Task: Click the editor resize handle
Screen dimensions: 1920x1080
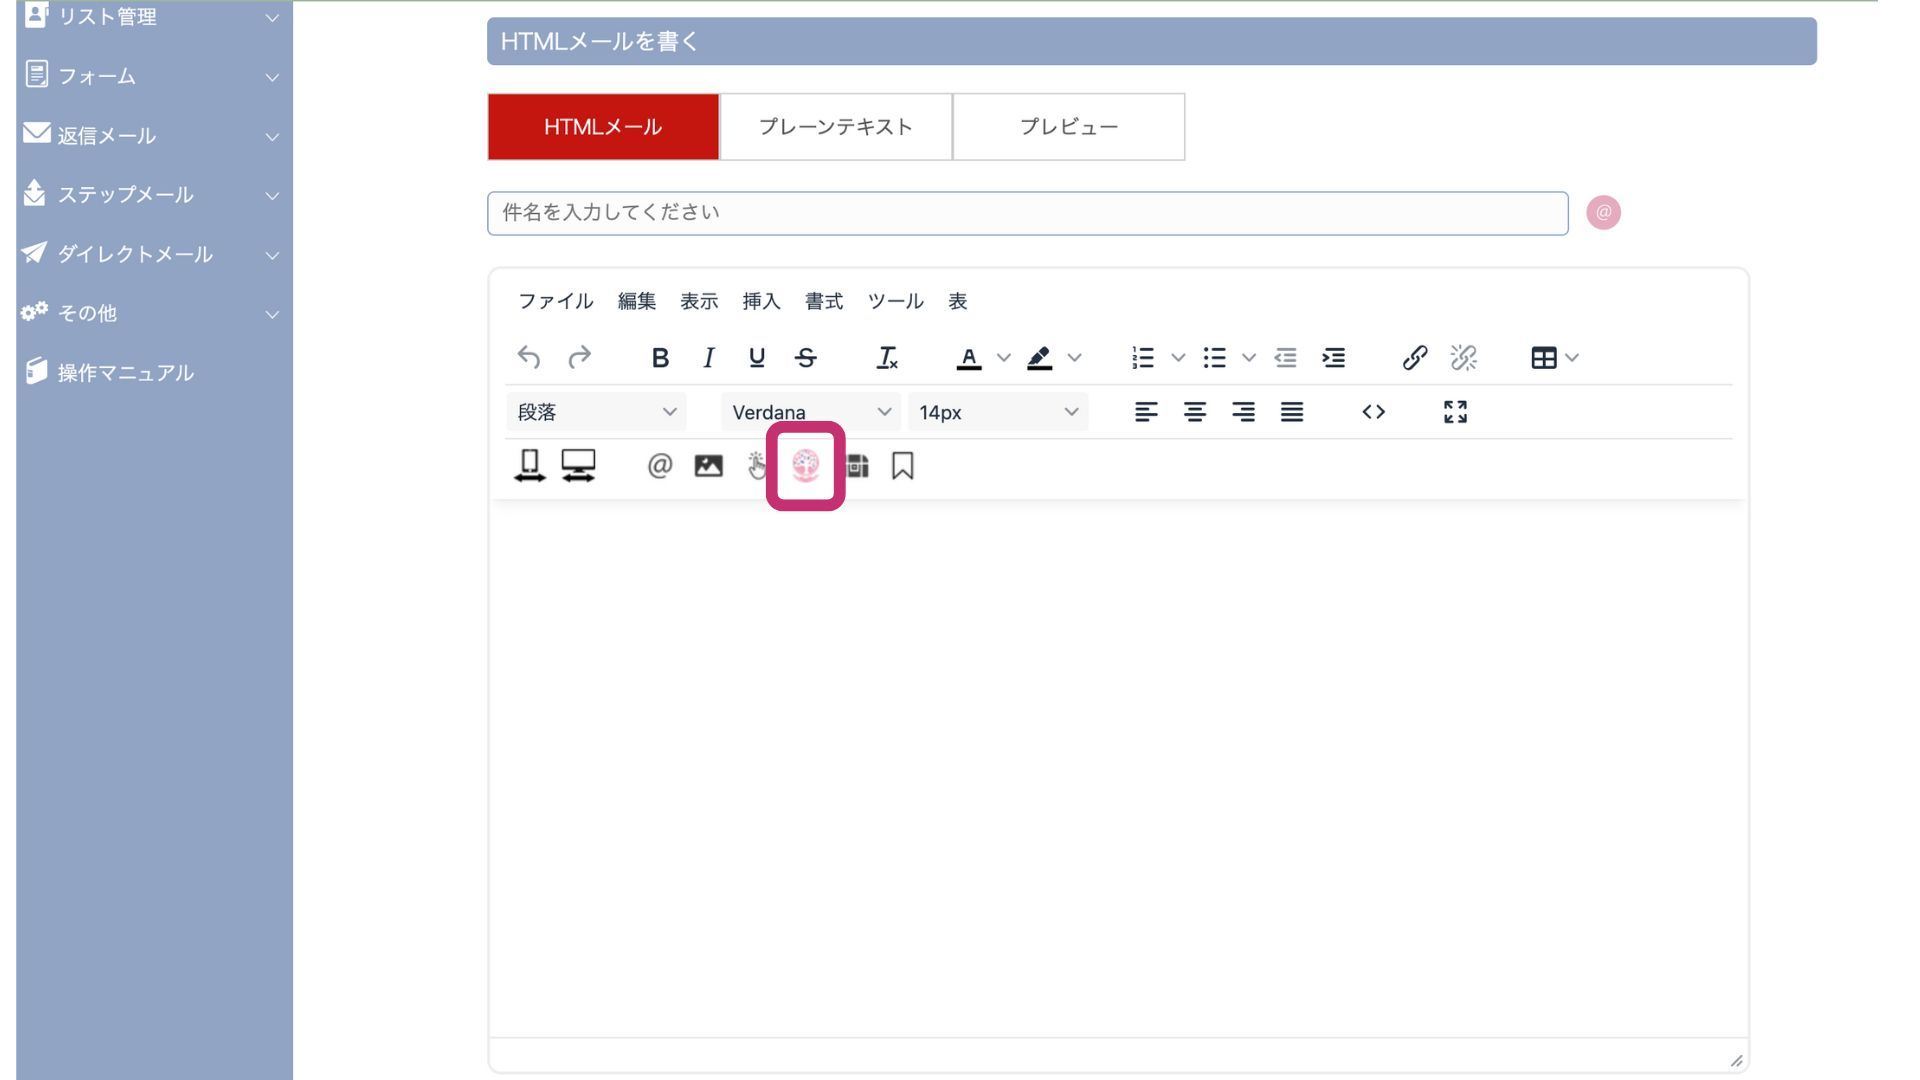Action: tap(1736, 1061)
